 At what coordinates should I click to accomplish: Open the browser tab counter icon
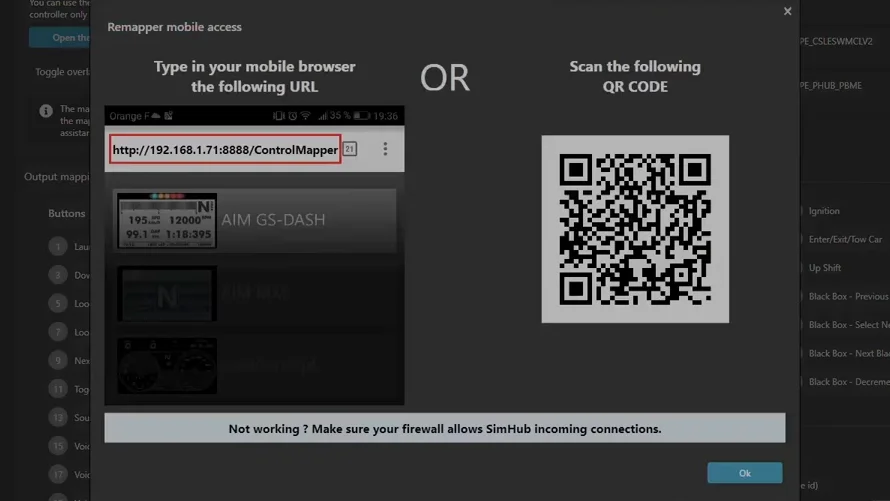[x=350, y=149]
